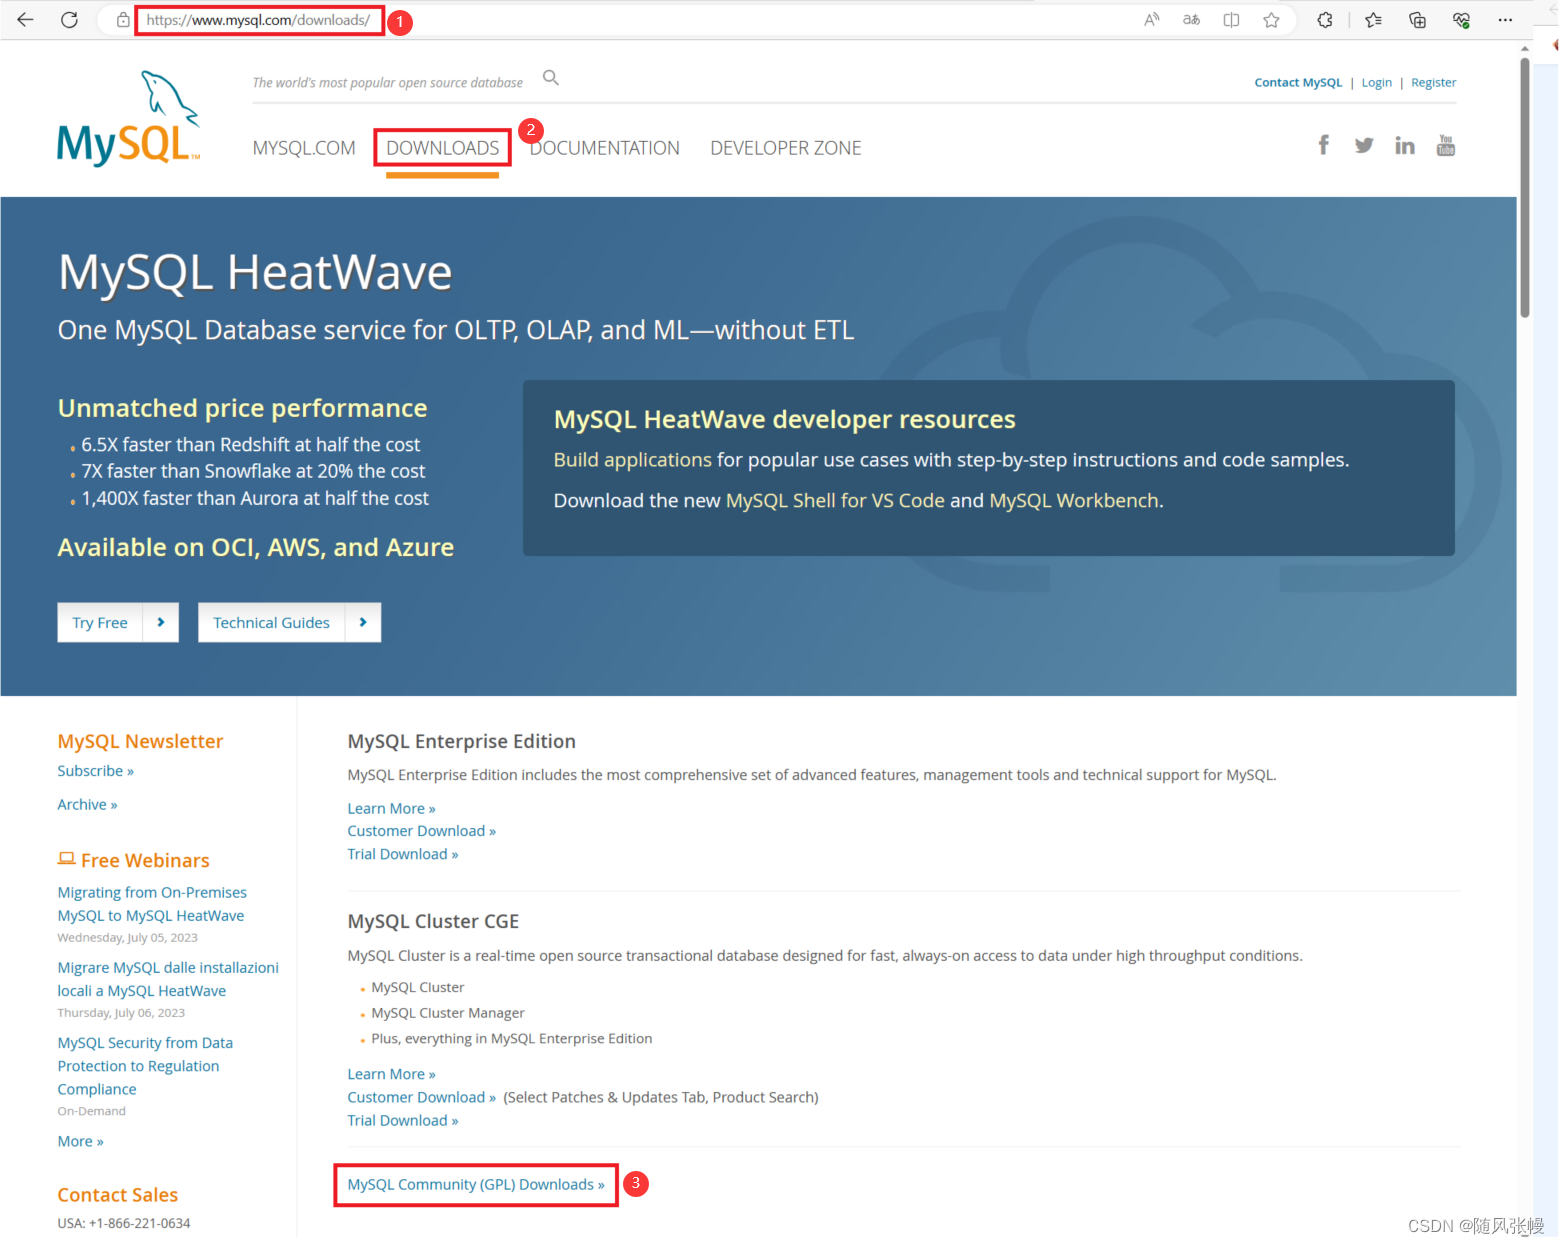This screenshot has height=1244, width=1559.
Task: Open browser extensions puzzle icon
Action: [1325, 20]
